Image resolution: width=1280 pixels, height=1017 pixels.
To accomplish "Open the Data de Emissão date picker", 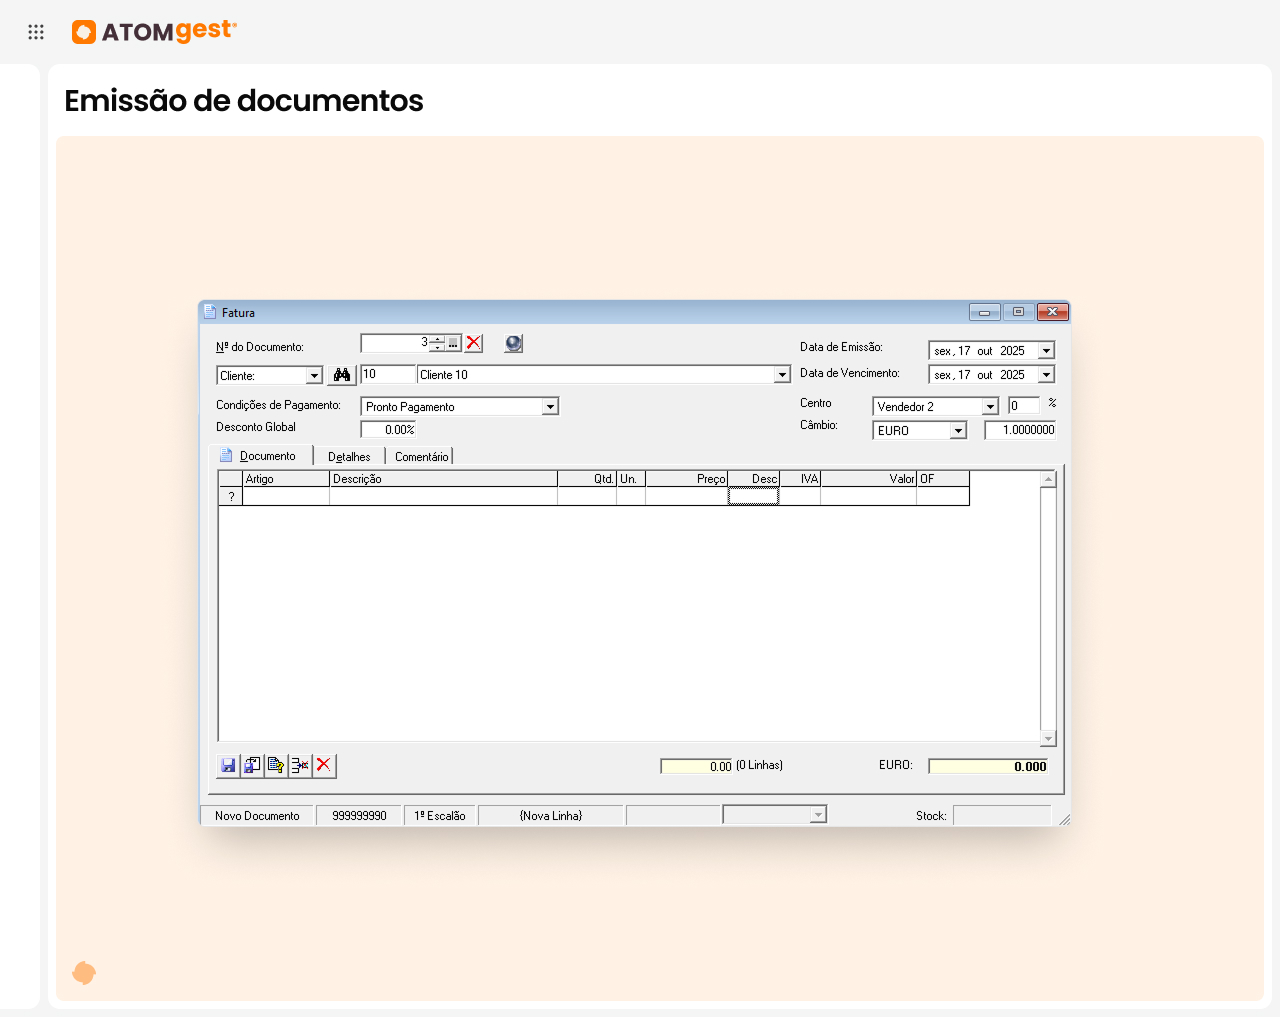I will coord(1046,351).
